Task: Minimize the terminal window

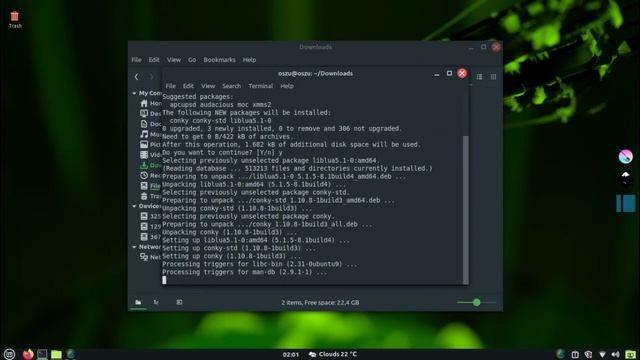Action: [436, 74]
